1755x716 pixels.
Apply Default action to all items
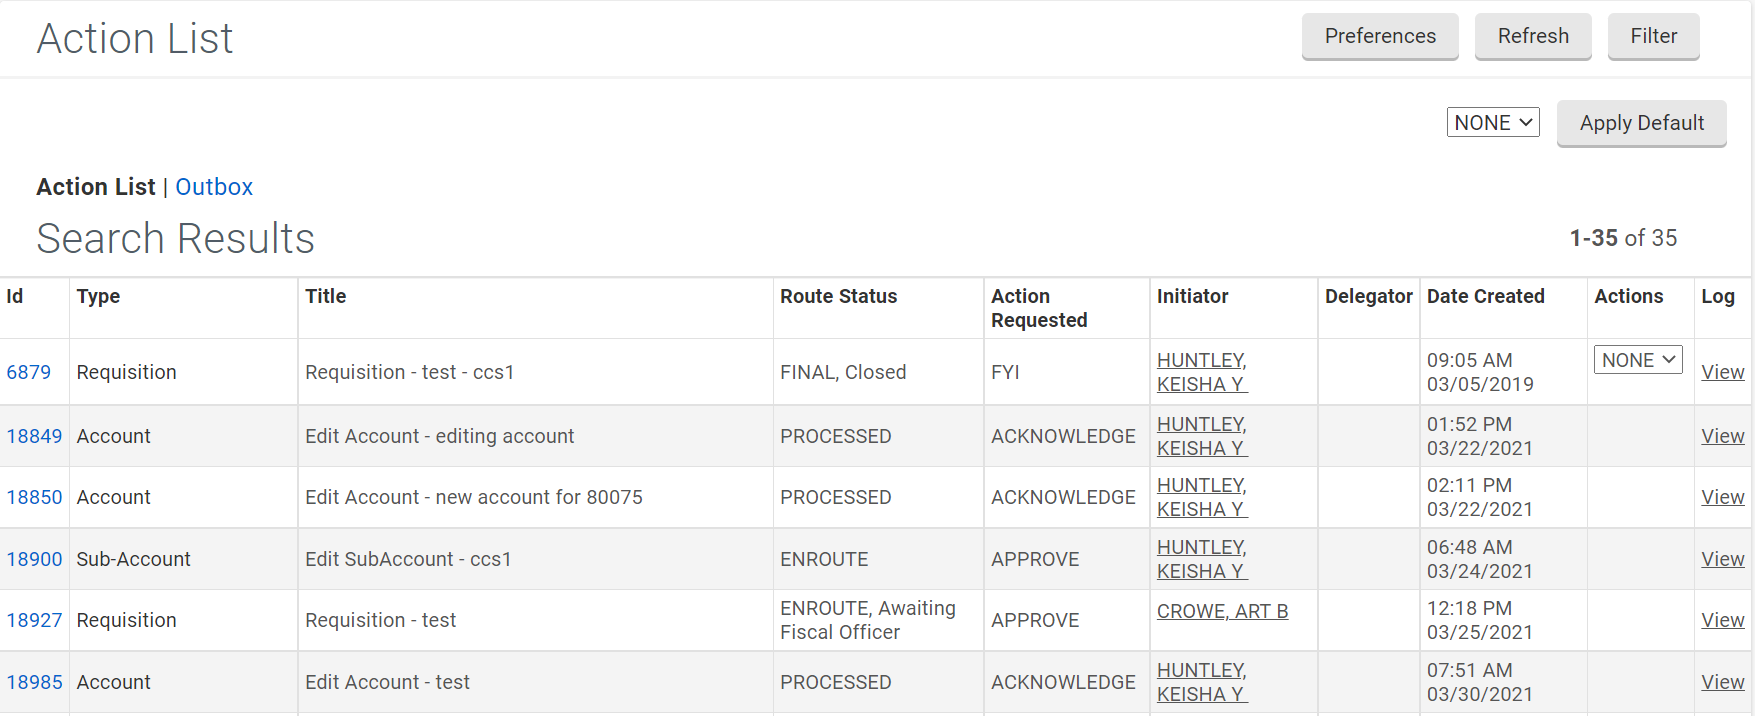[x=1641, y=122]
